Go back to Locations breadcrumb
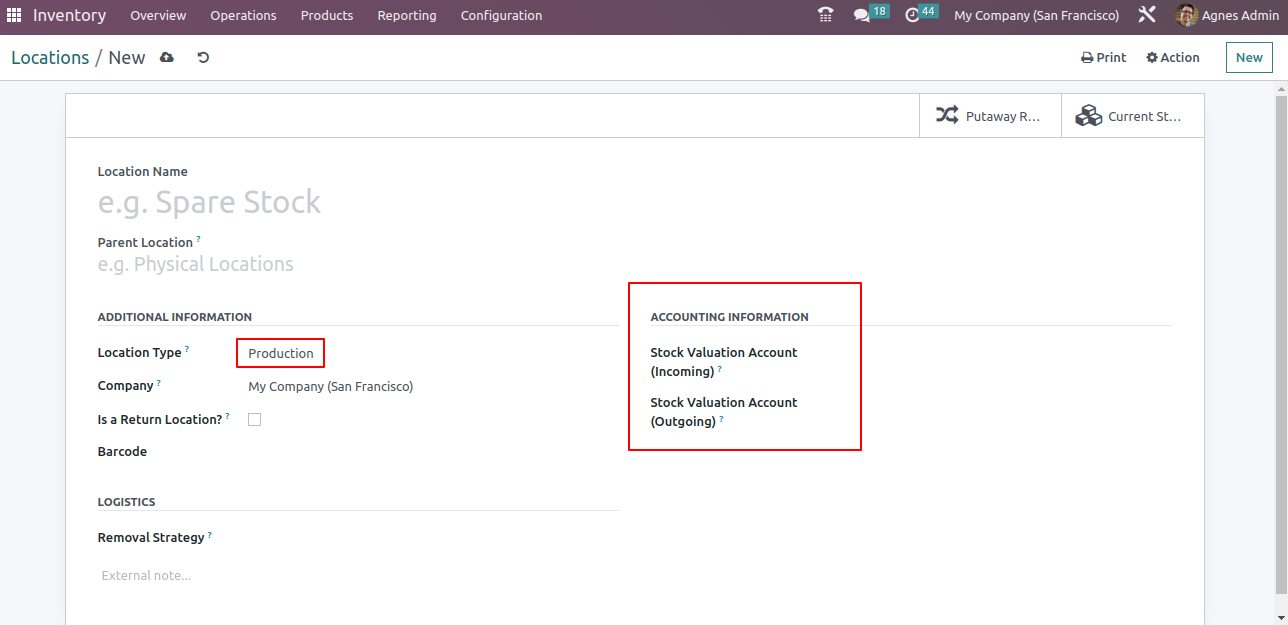Viewport: 1288px width, 625px height. (50, 58)
